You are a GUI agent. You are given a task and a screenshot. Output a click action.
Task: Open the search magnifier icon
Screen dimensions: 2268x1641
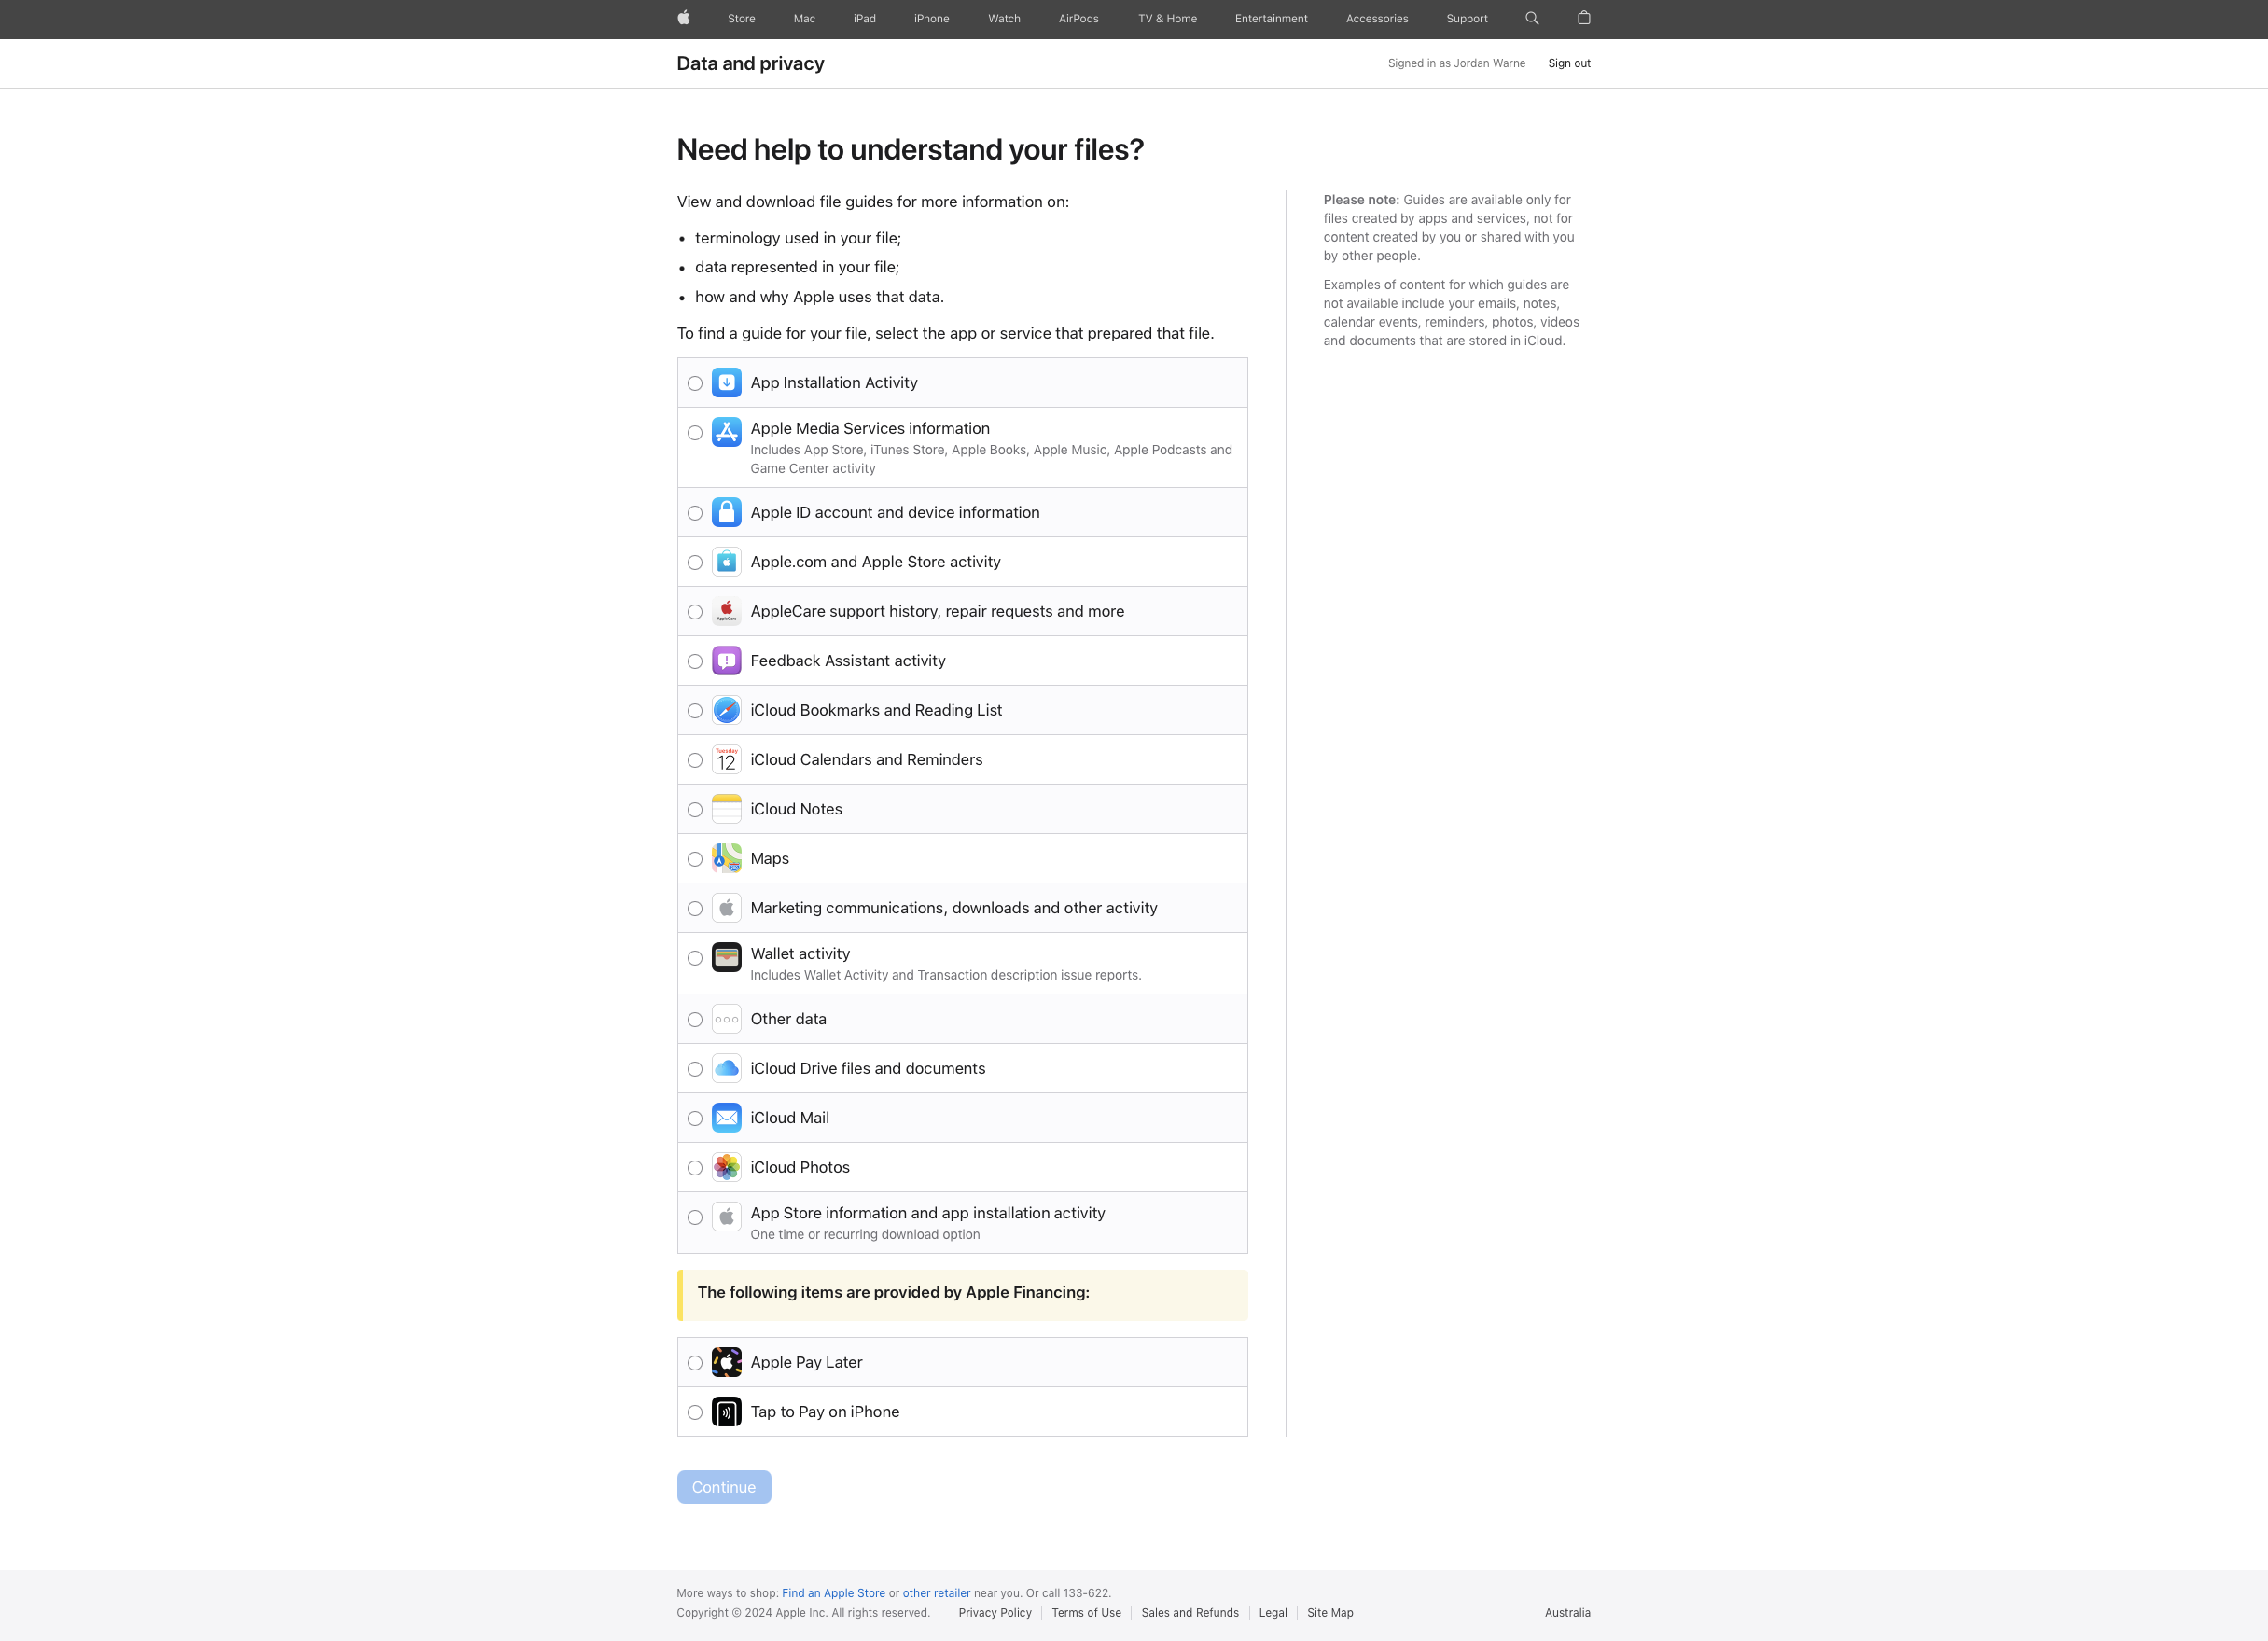[1531, 18]
